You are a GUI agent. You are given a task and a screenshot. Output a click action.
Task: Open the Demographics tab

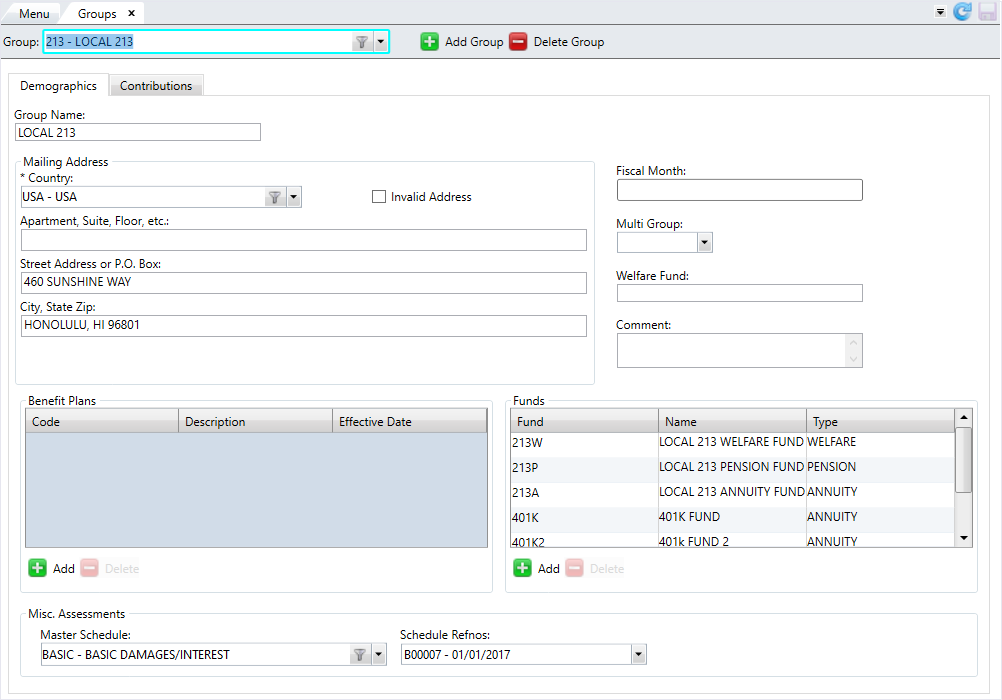[x=59, y=86]
